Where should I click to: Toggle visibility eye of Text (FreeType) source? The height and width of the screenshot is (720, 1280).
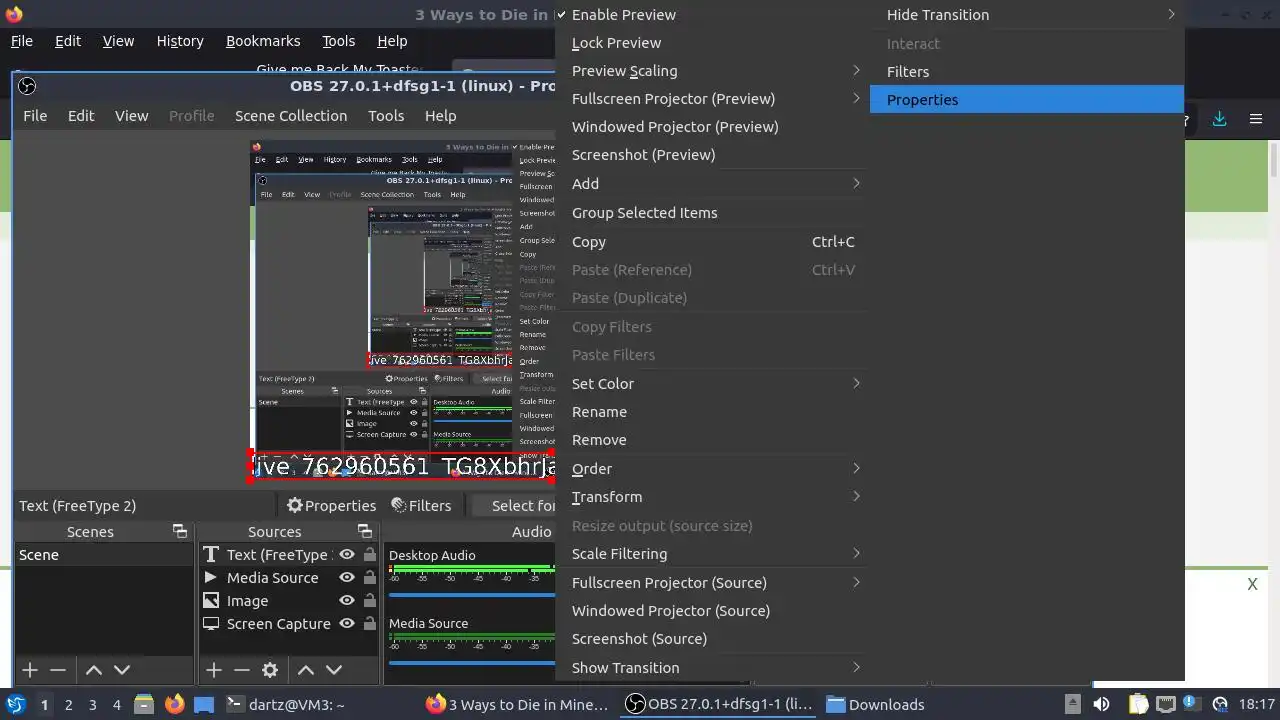347,555
